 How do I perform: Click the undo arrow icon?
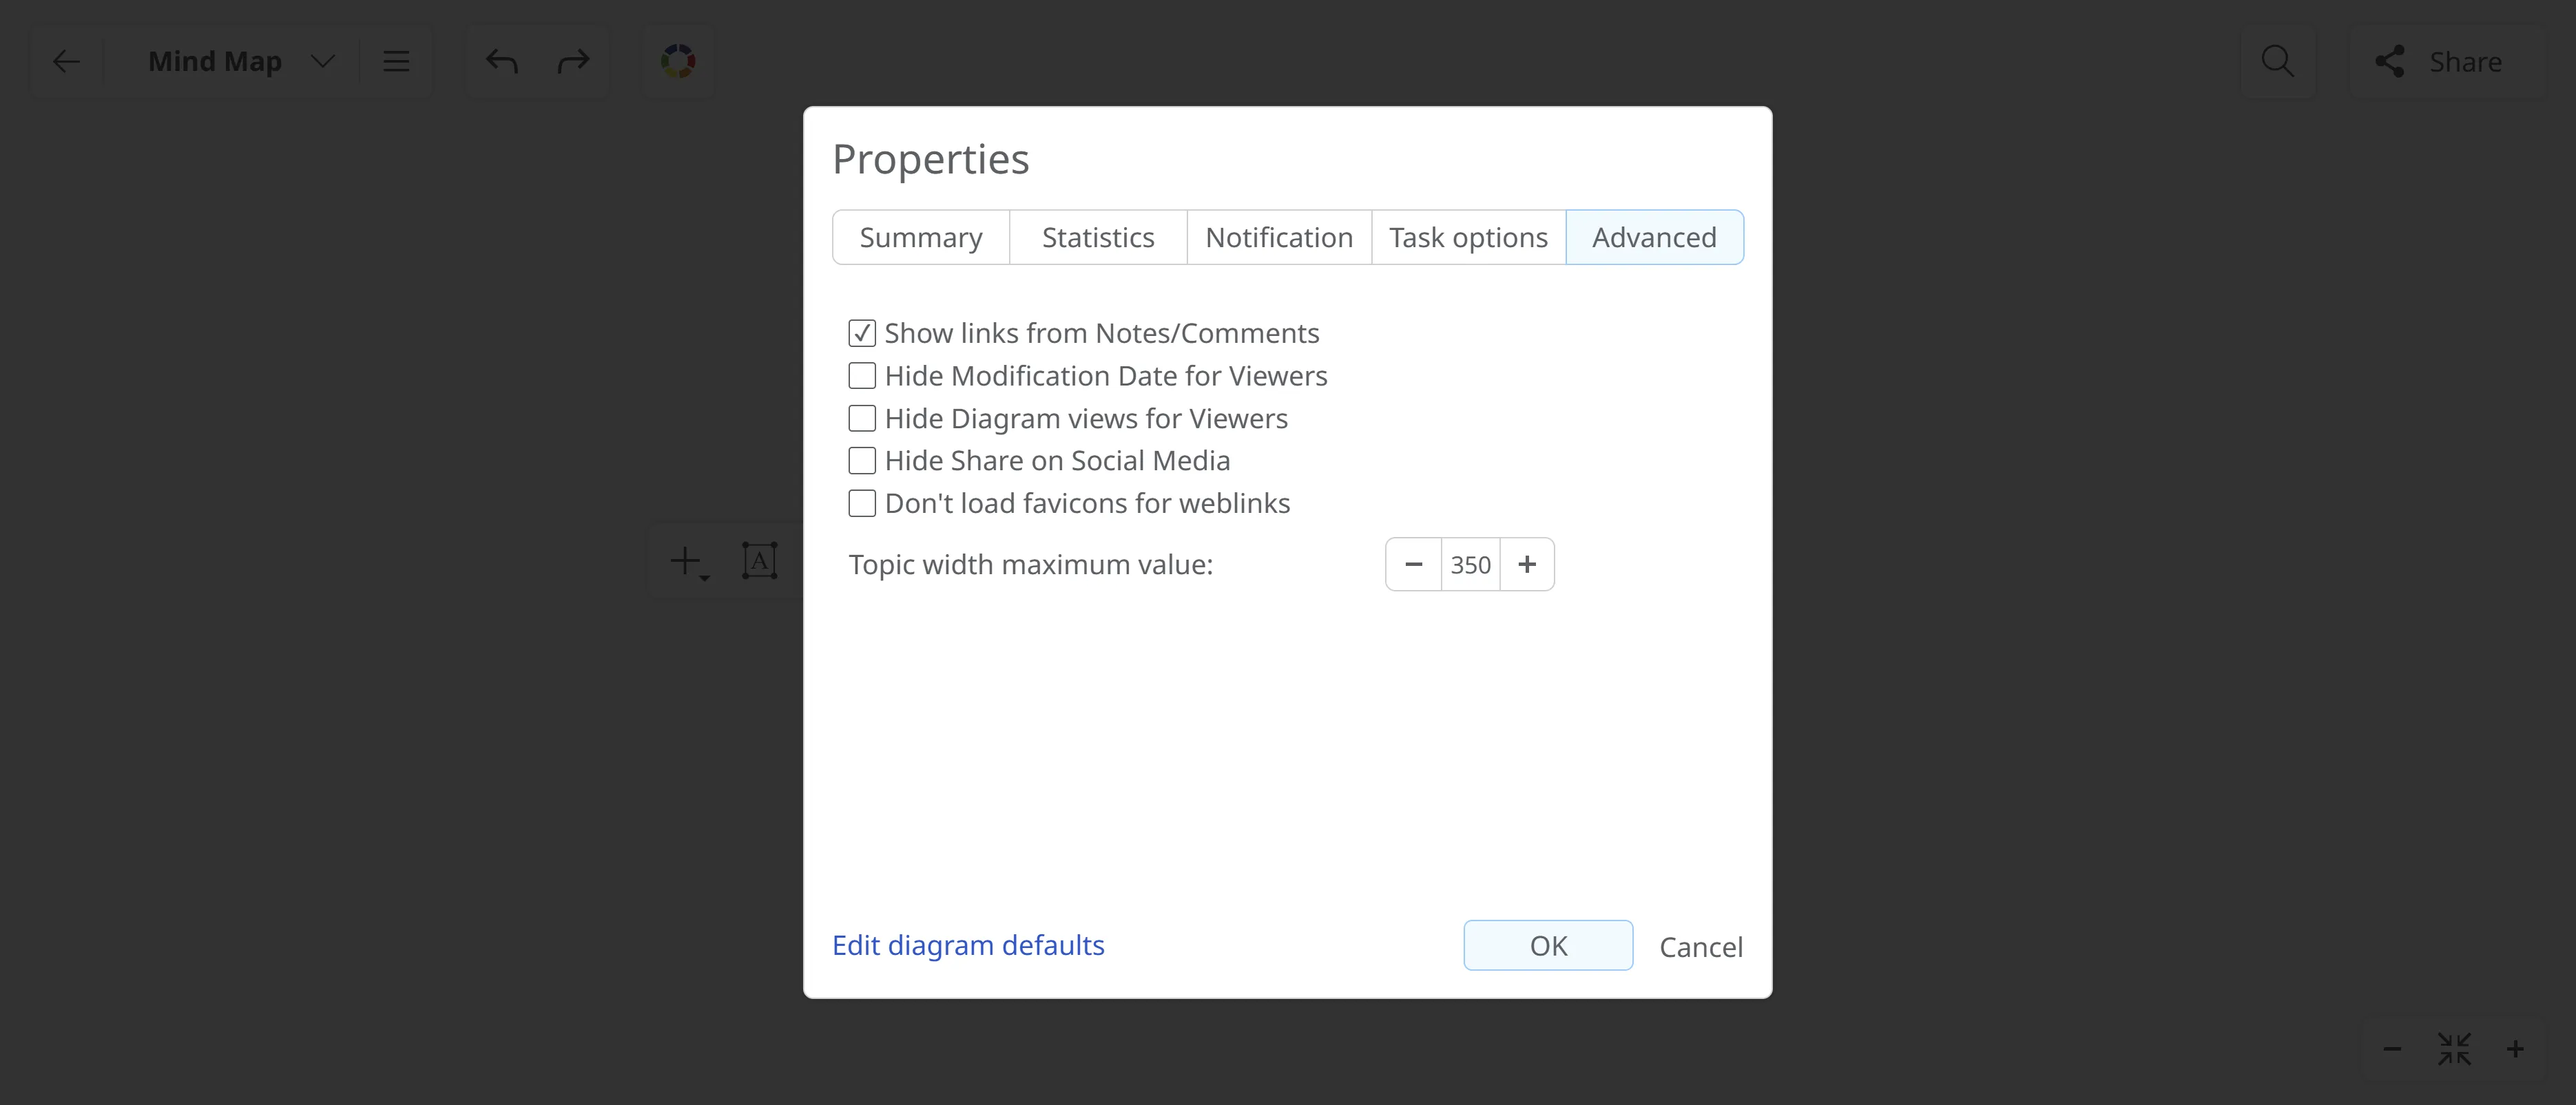[502, 62]
